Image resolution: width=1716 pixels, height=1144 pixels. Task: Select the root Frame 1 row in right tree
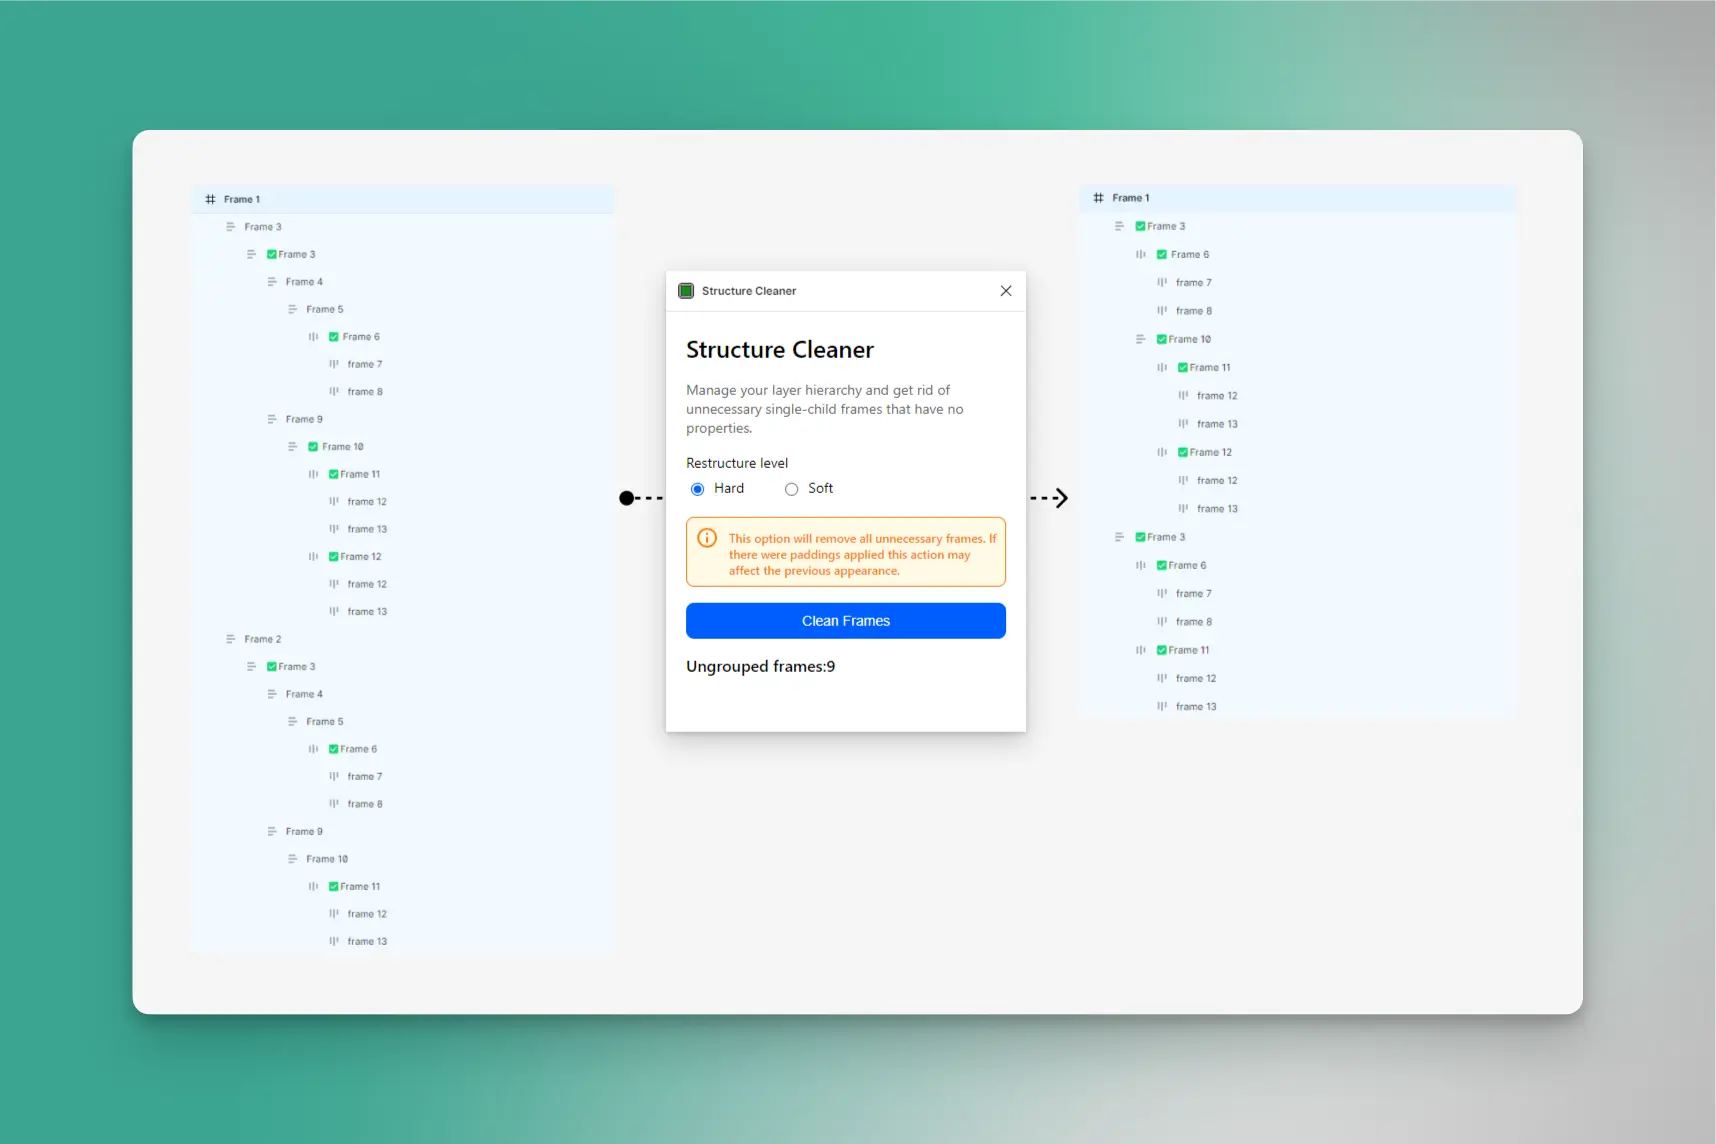click(x=1131, y=198)
